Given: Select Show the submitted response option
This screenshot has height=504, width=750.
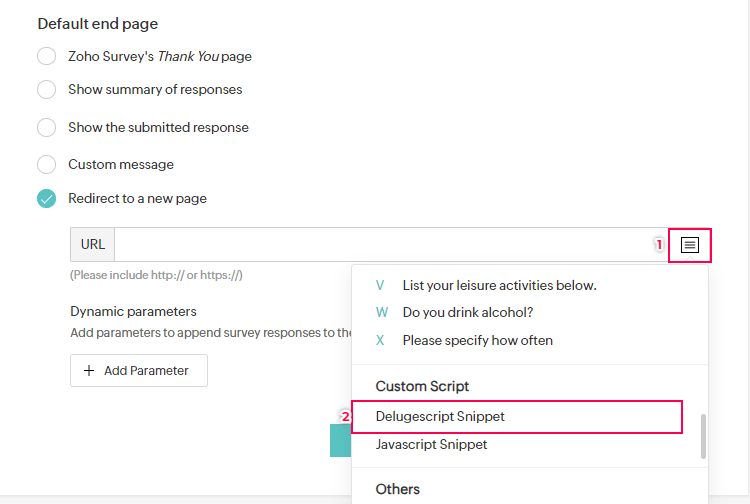Looking at the screenshot, I should [47, 128].
